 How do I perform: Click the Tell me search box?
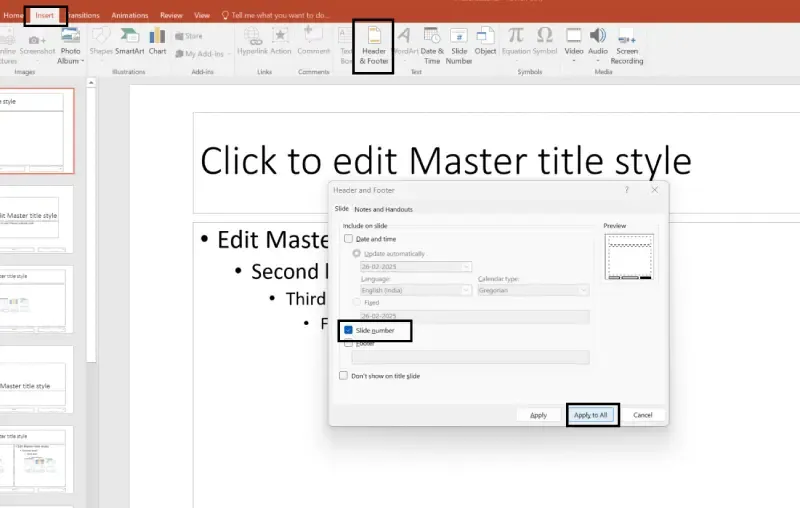[276, 15]
